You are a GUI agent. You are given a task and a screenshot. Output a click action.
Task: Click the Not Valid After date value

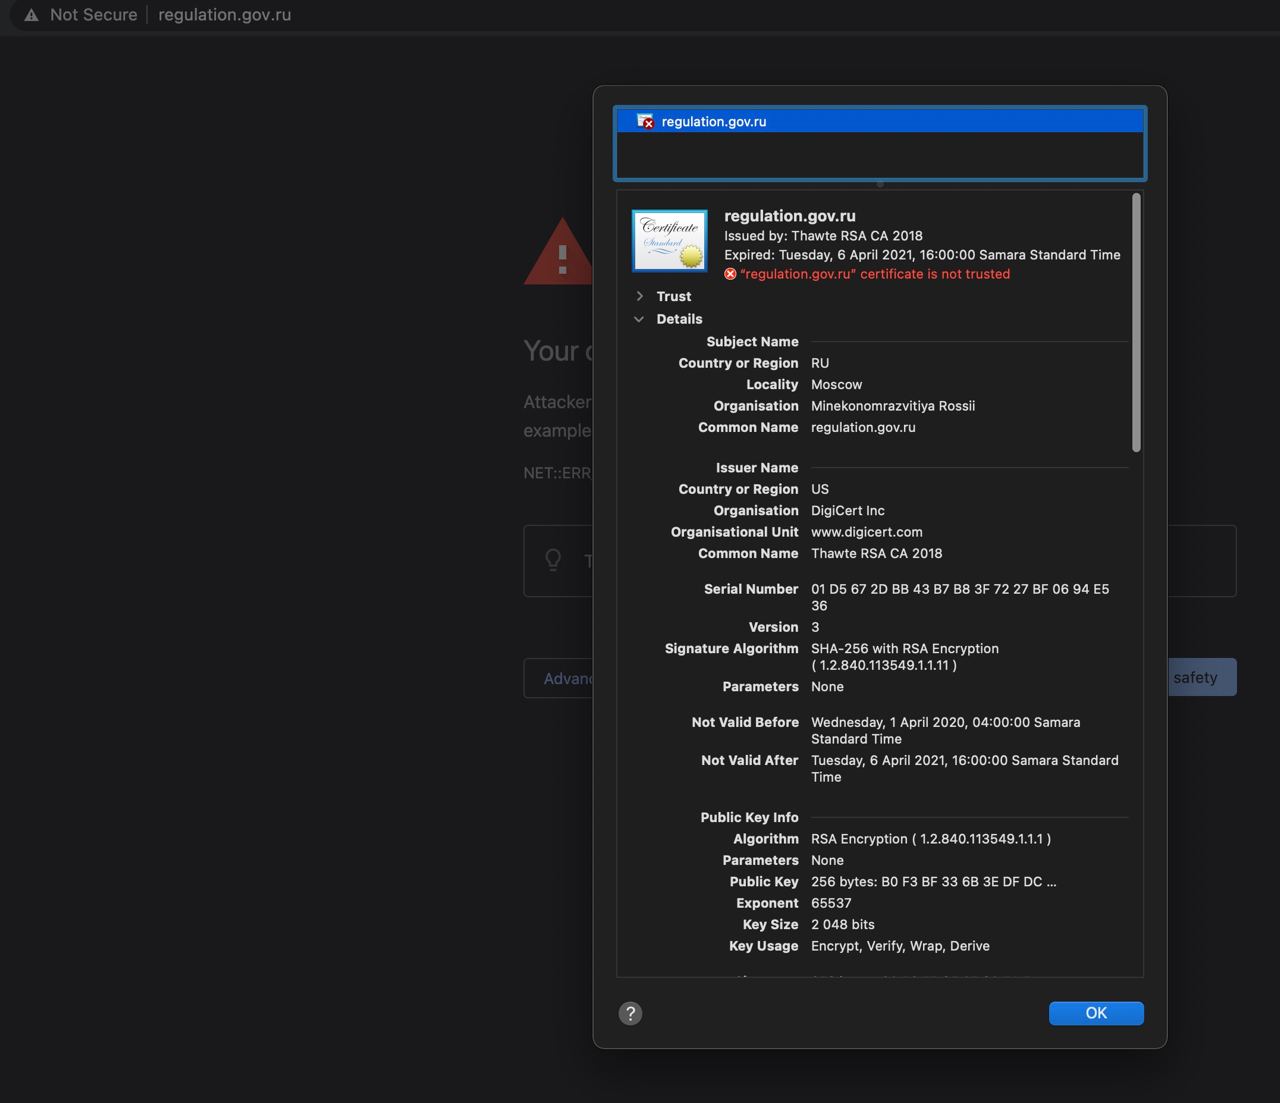point(965,768)
